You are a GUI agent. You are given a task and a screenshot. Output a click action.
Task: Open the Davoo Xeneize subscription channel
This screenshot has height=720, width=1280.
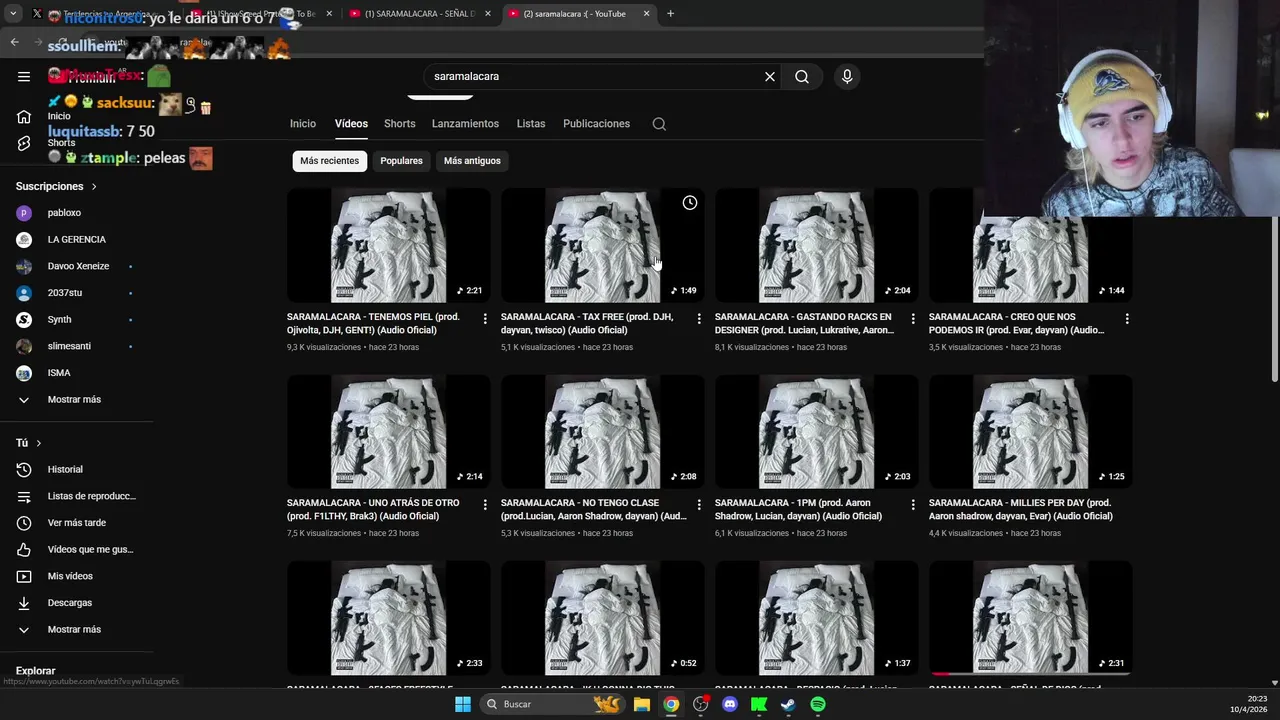77,267
